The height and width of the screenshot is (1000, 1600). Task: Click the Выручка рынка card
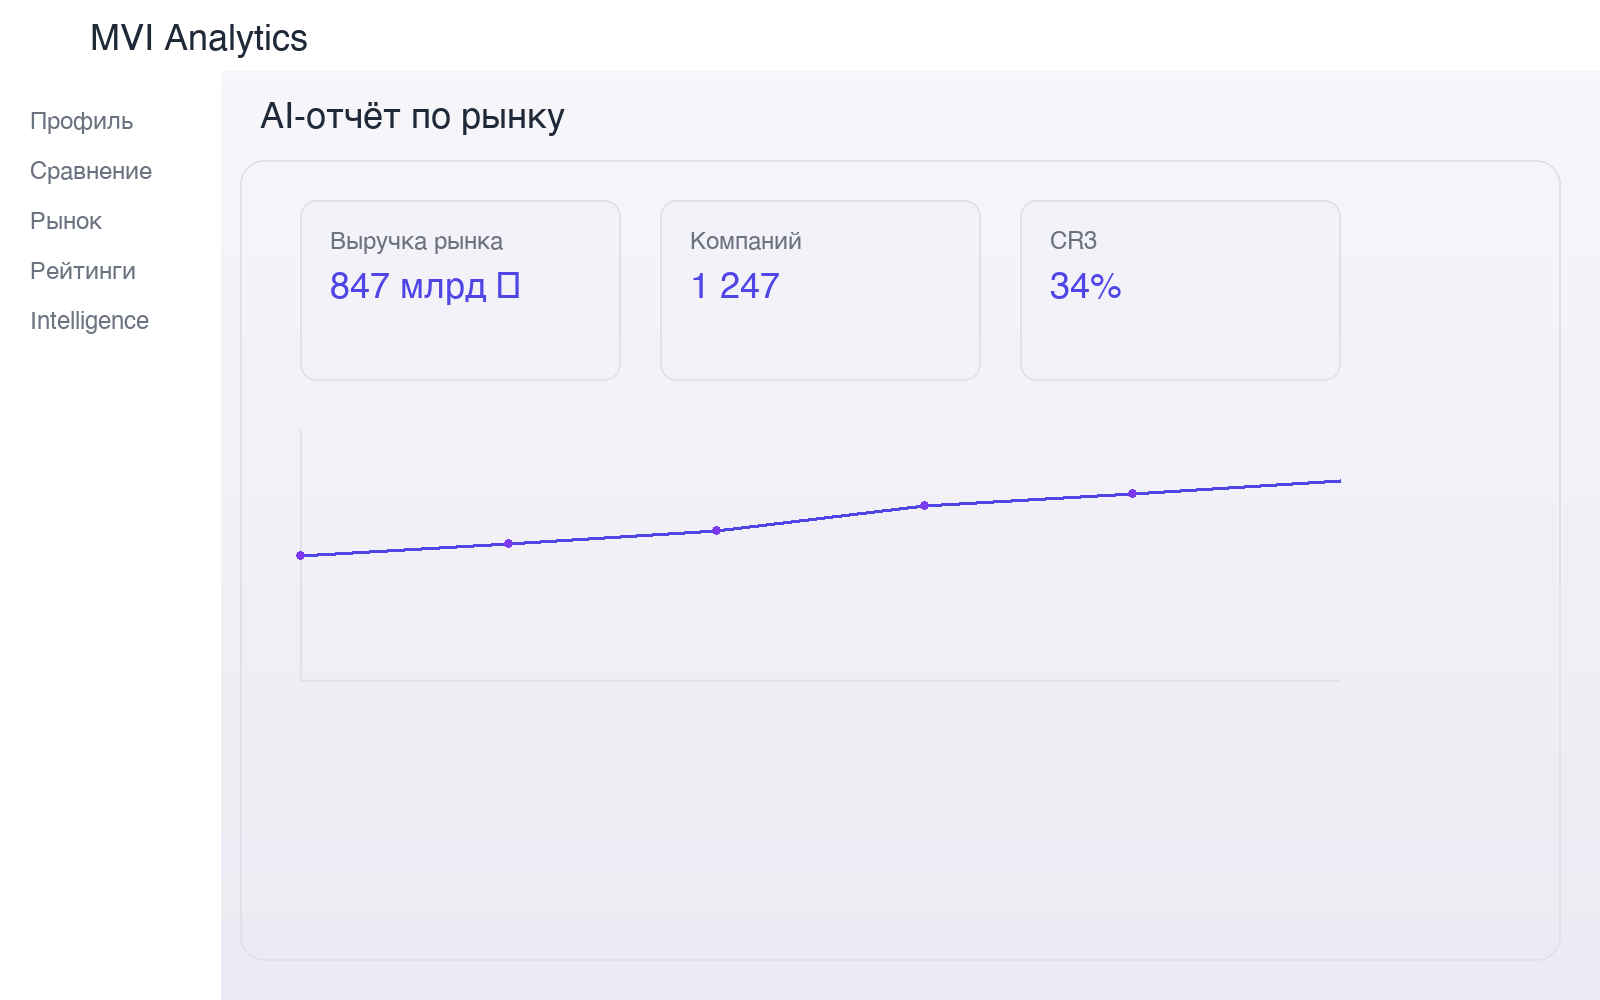[460, 290]
